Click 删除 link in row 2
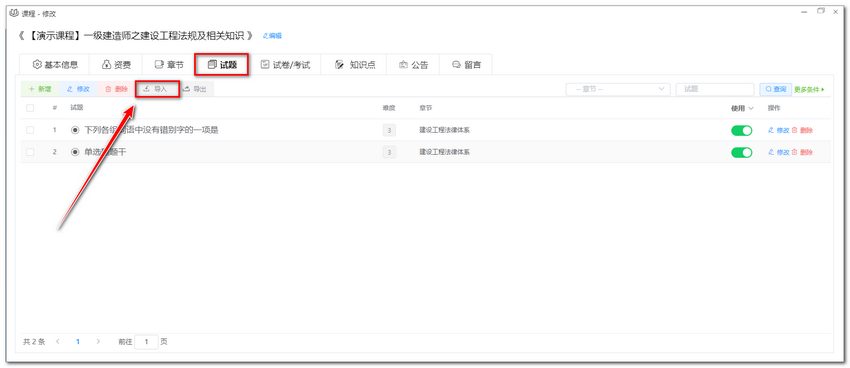Image resolution: width=850 pixels, height=368 pixels. pos(802,152)
